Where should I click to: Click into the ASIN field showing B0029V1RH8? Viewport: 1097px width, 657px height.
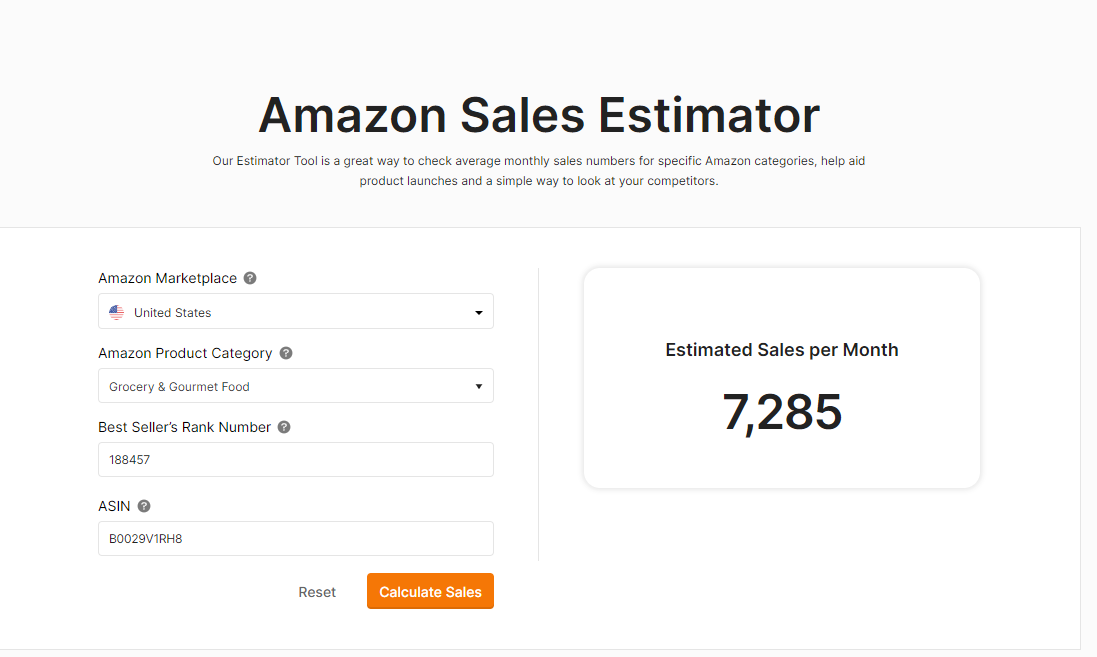point(296,539)
